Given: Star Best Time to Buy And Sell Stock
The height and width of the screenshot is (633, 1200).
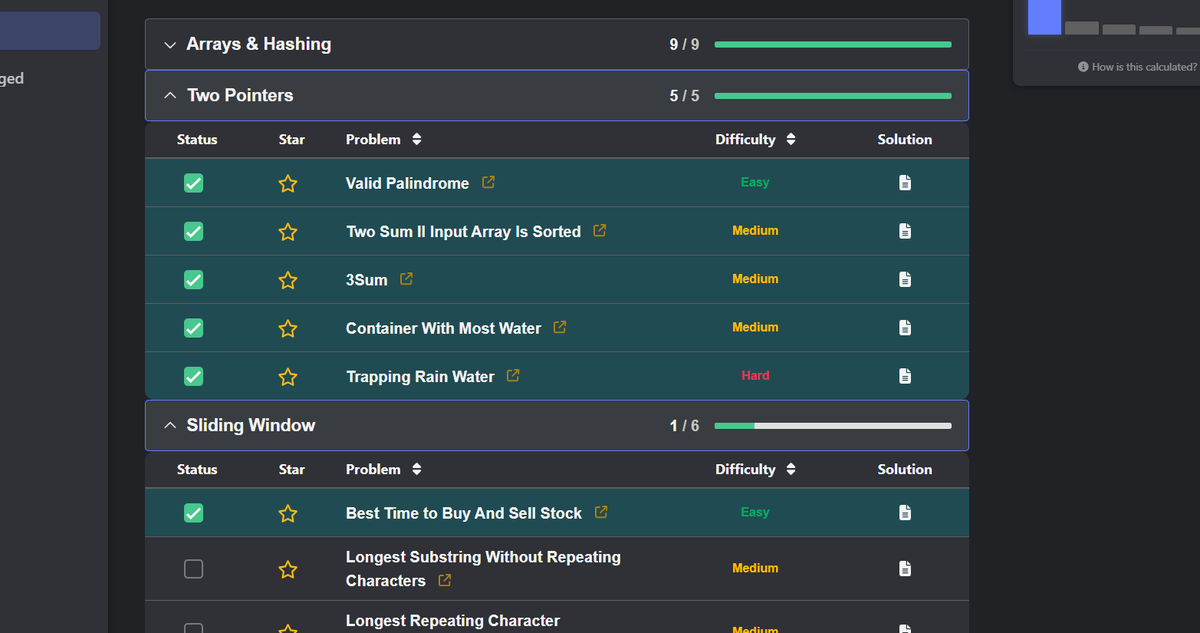Looking at the screenshot, I should coord(288,513).
